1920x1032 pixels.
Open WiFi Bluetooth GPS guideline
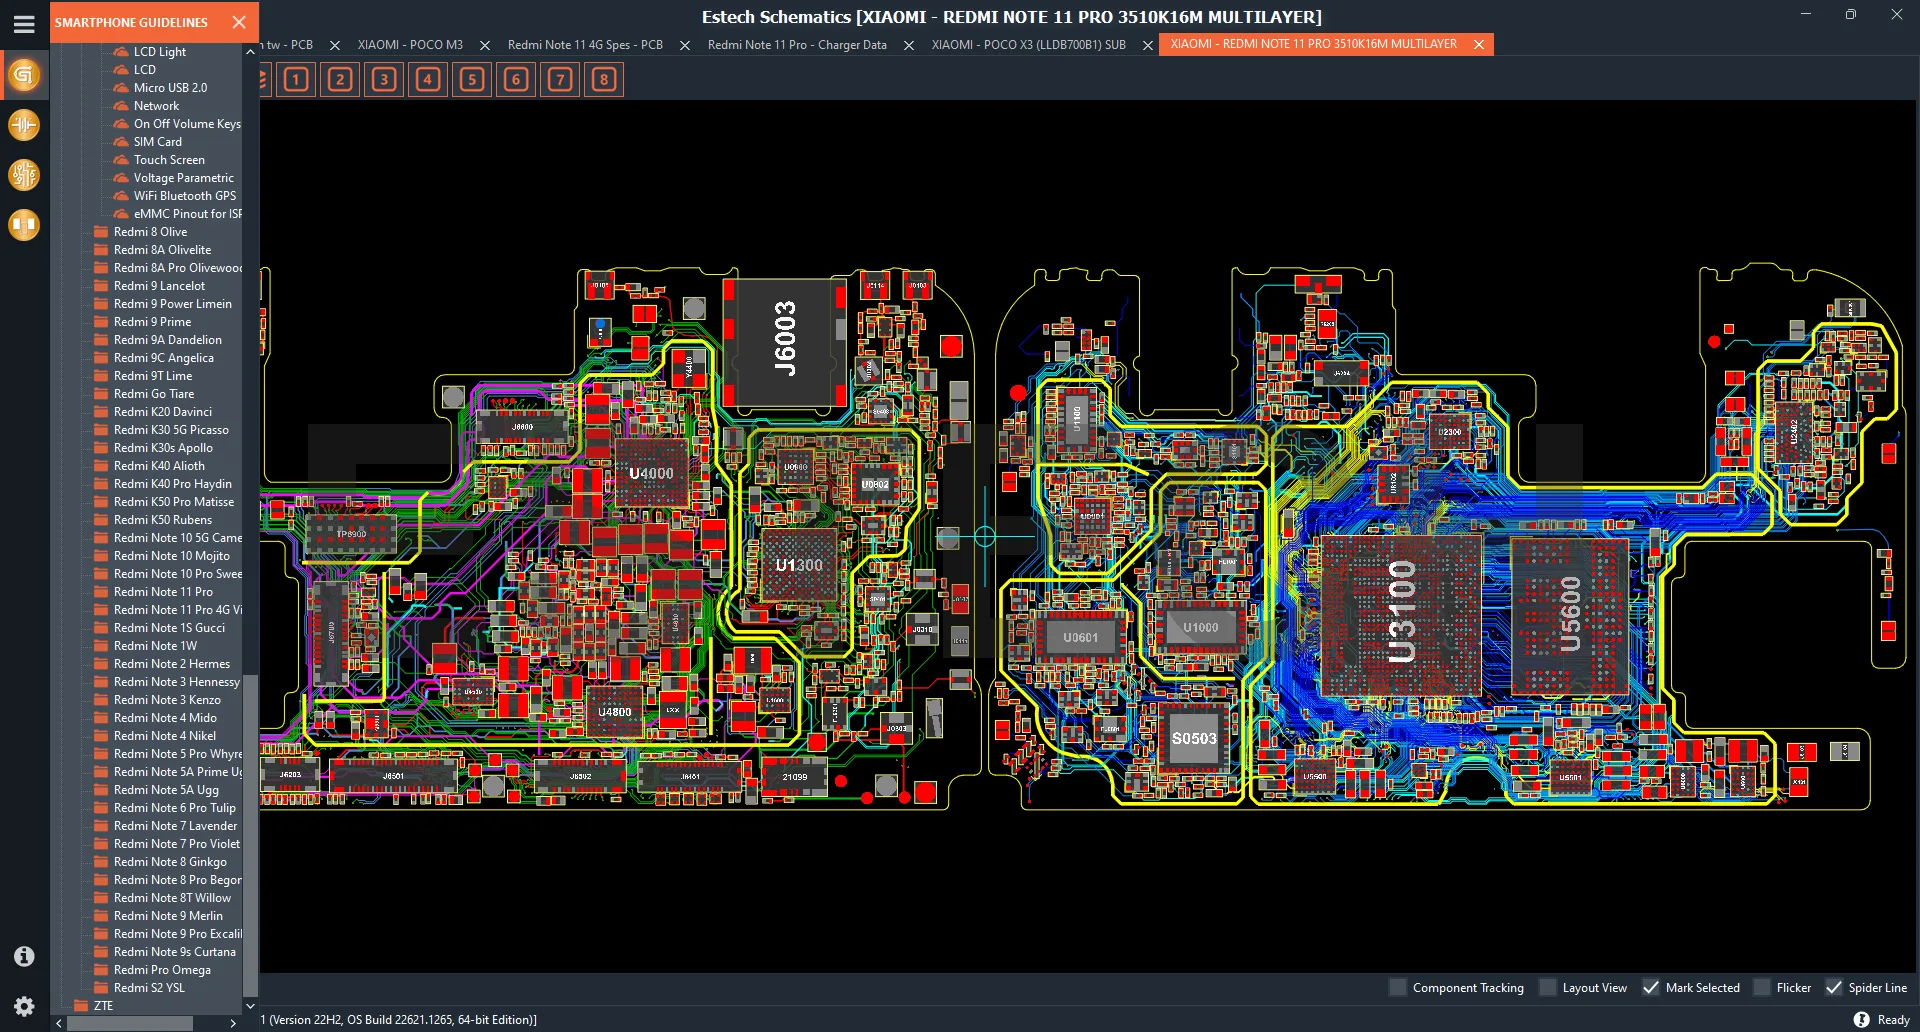pyautogui.click(x=185, y=196)
